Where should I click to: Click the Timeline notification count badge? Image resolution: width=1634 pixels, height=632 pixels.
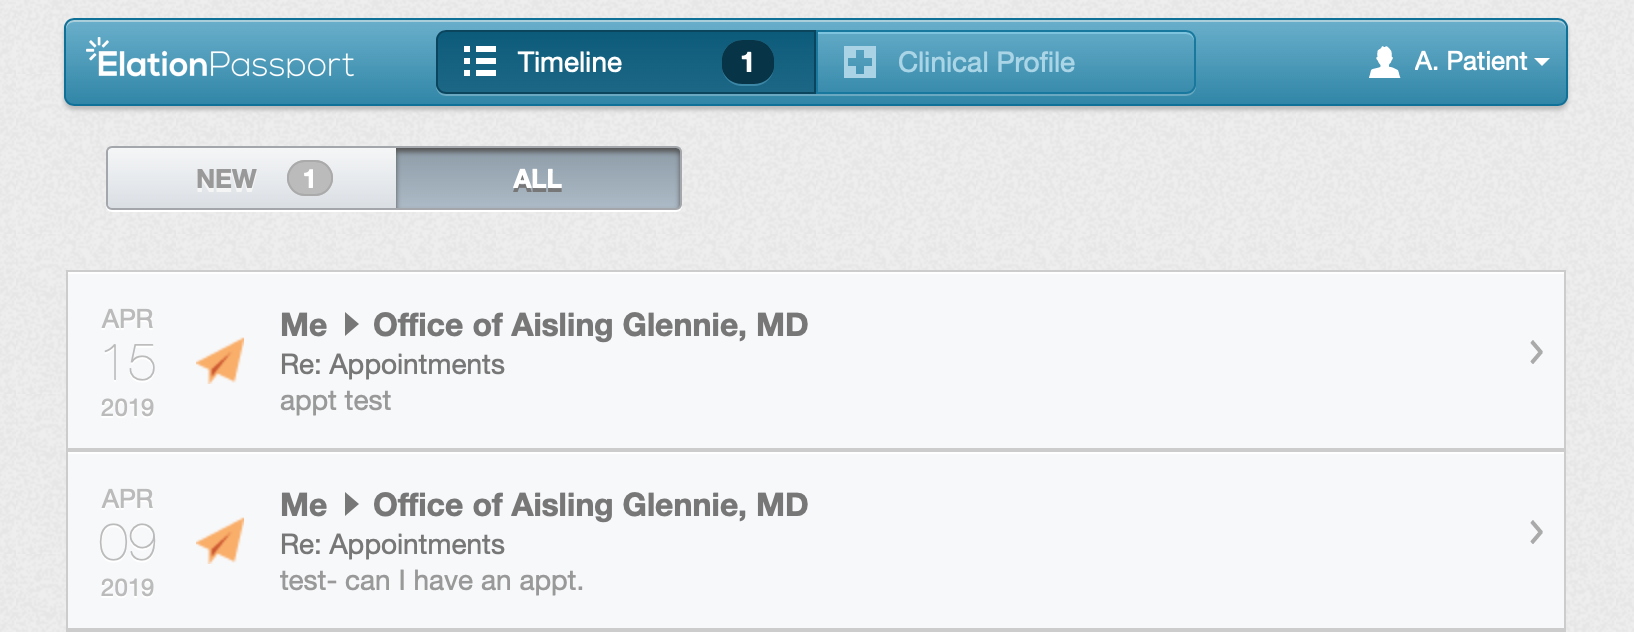point(747,62)
